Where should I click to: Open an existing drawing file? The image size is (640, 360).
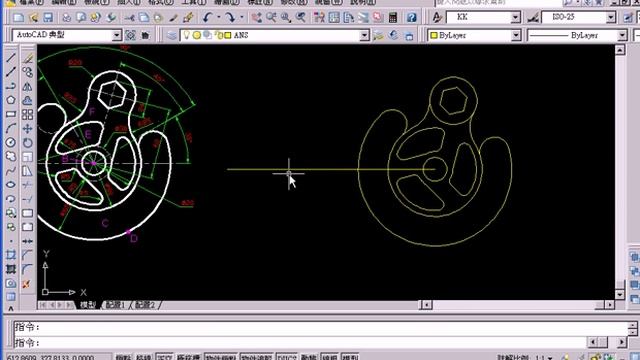pos(33,18)
